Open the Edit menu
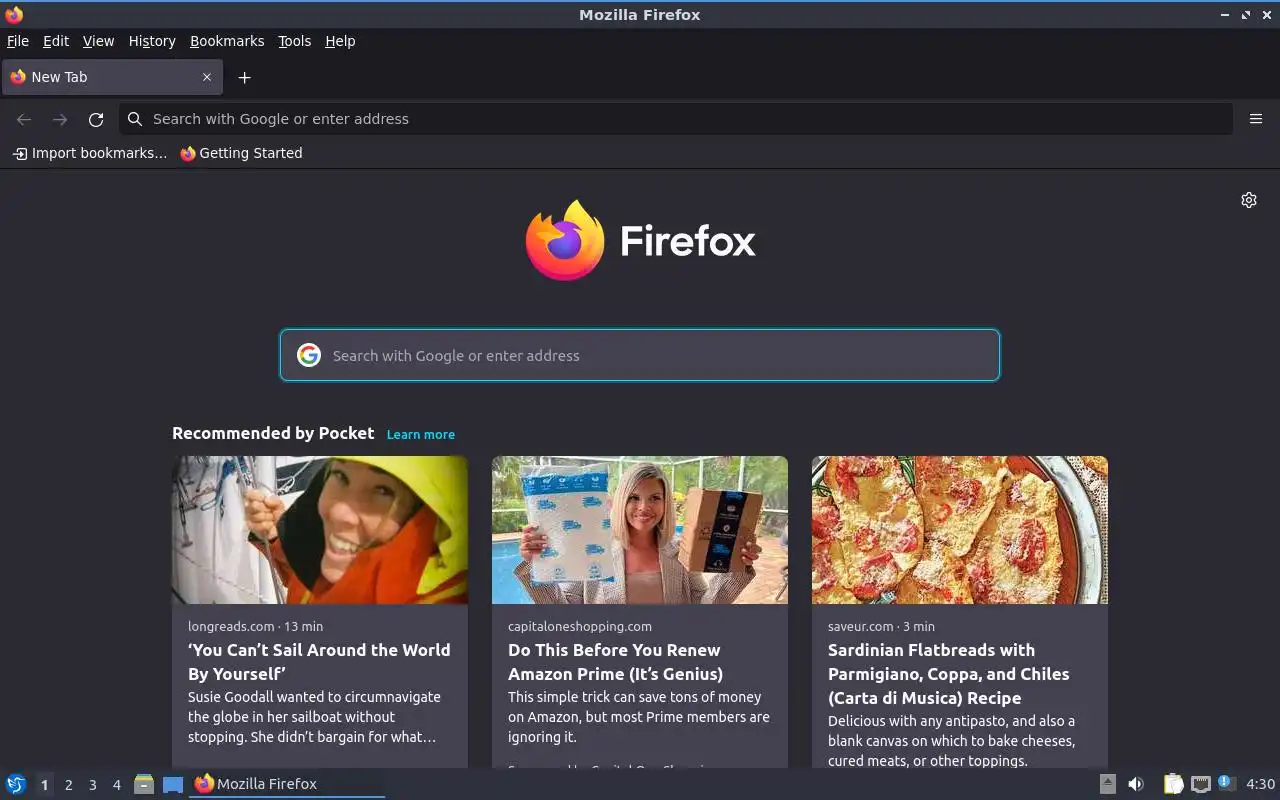 point(56,41)
